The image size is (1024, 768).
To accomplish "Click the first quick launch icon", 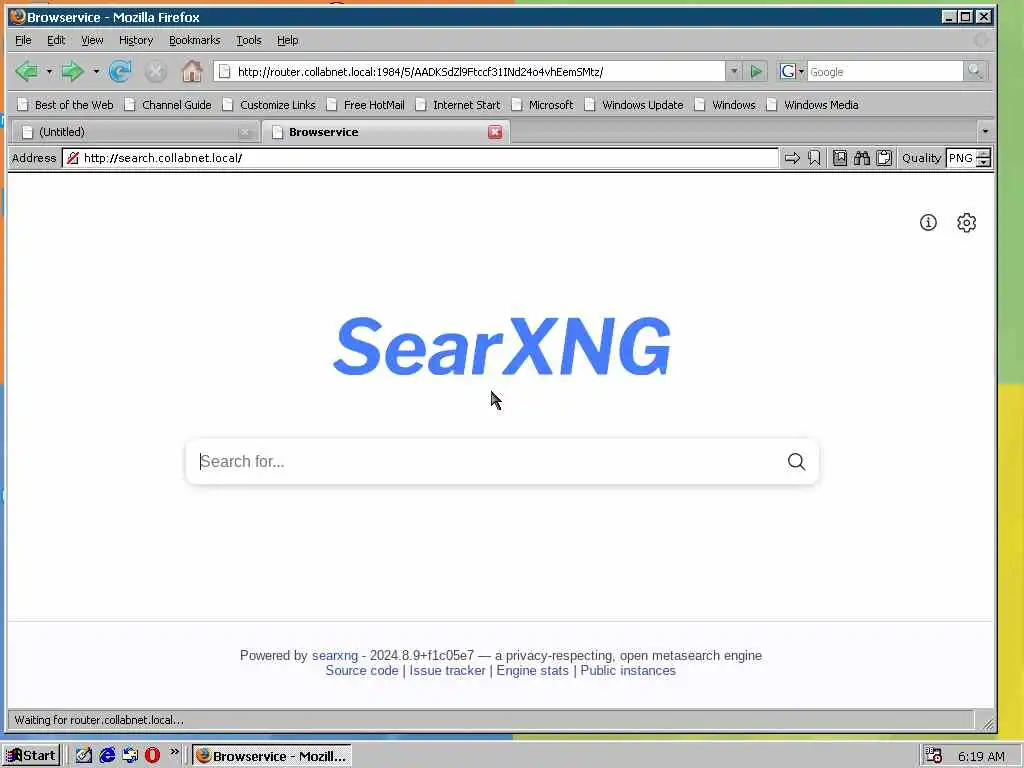I will [x=84, y=756].
